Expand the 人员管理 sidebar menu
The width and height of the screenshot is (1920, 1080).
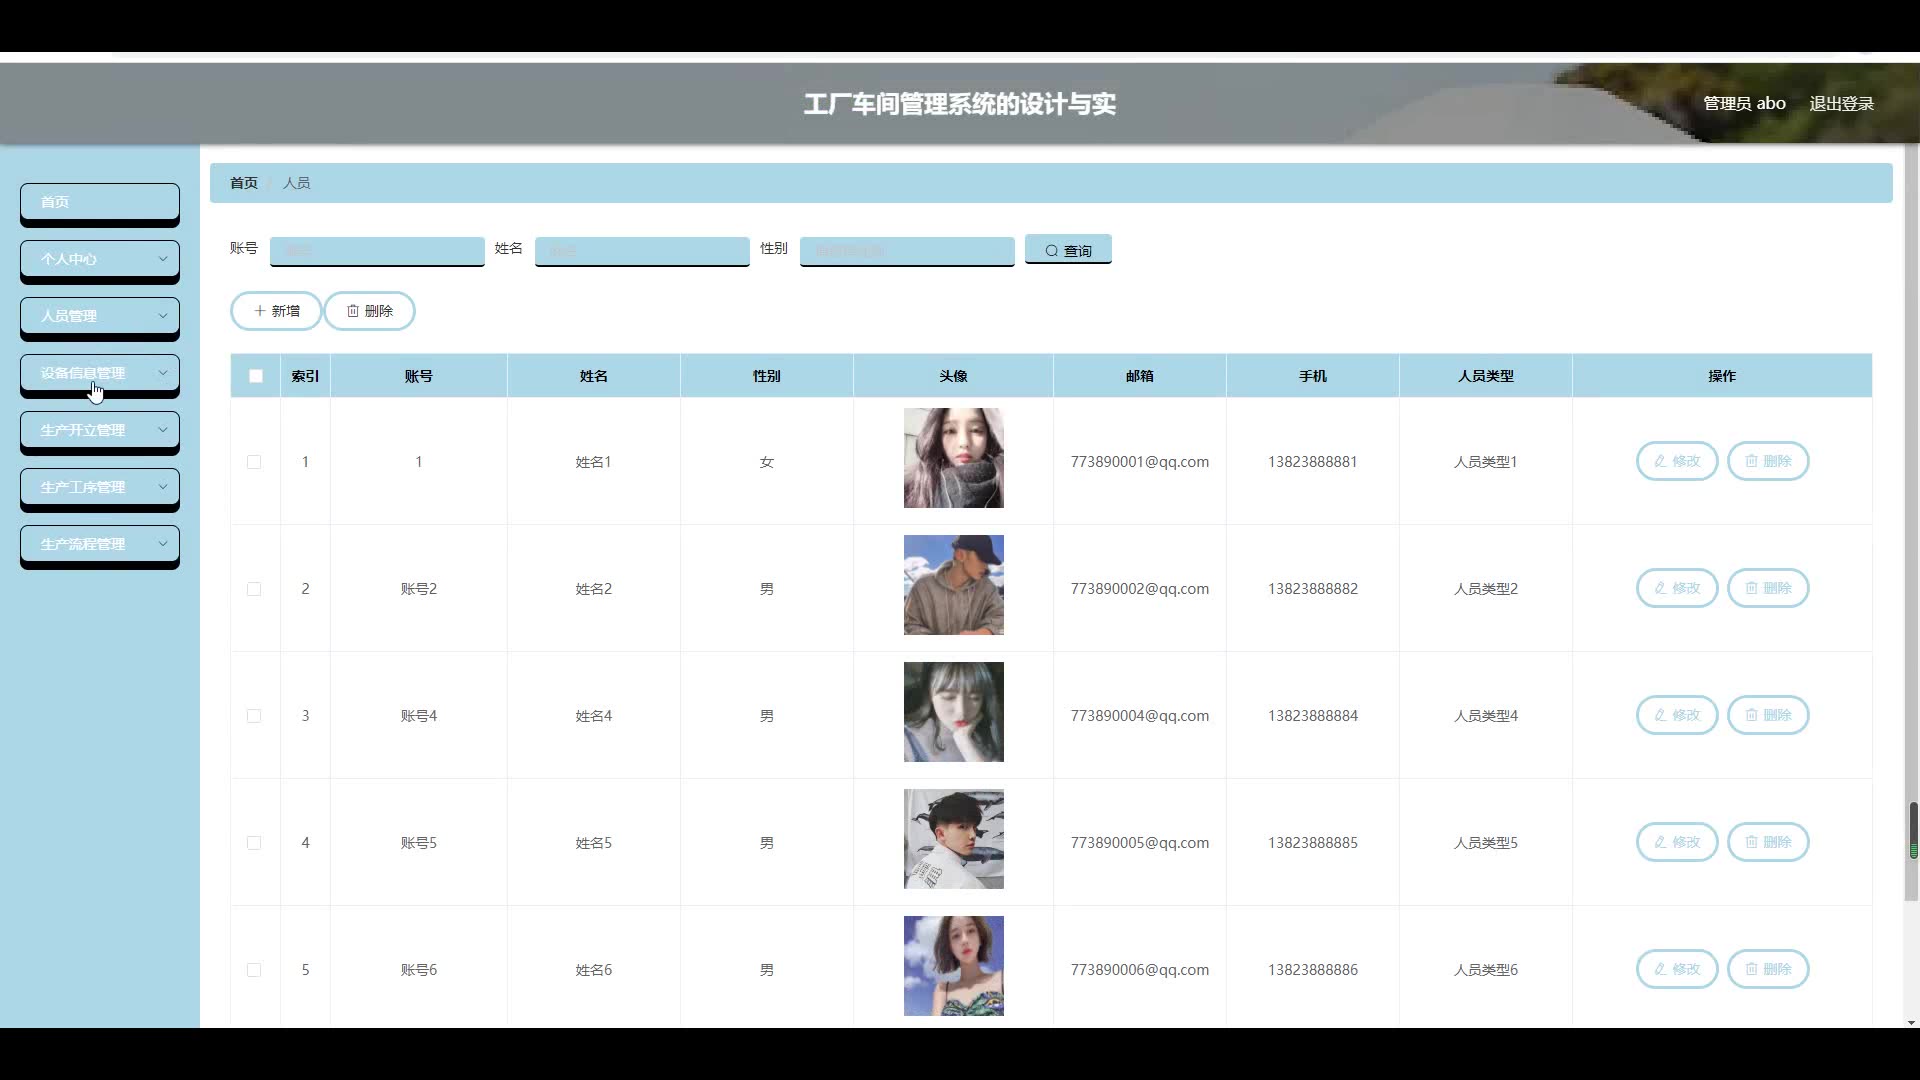click(x=100, y=316)
